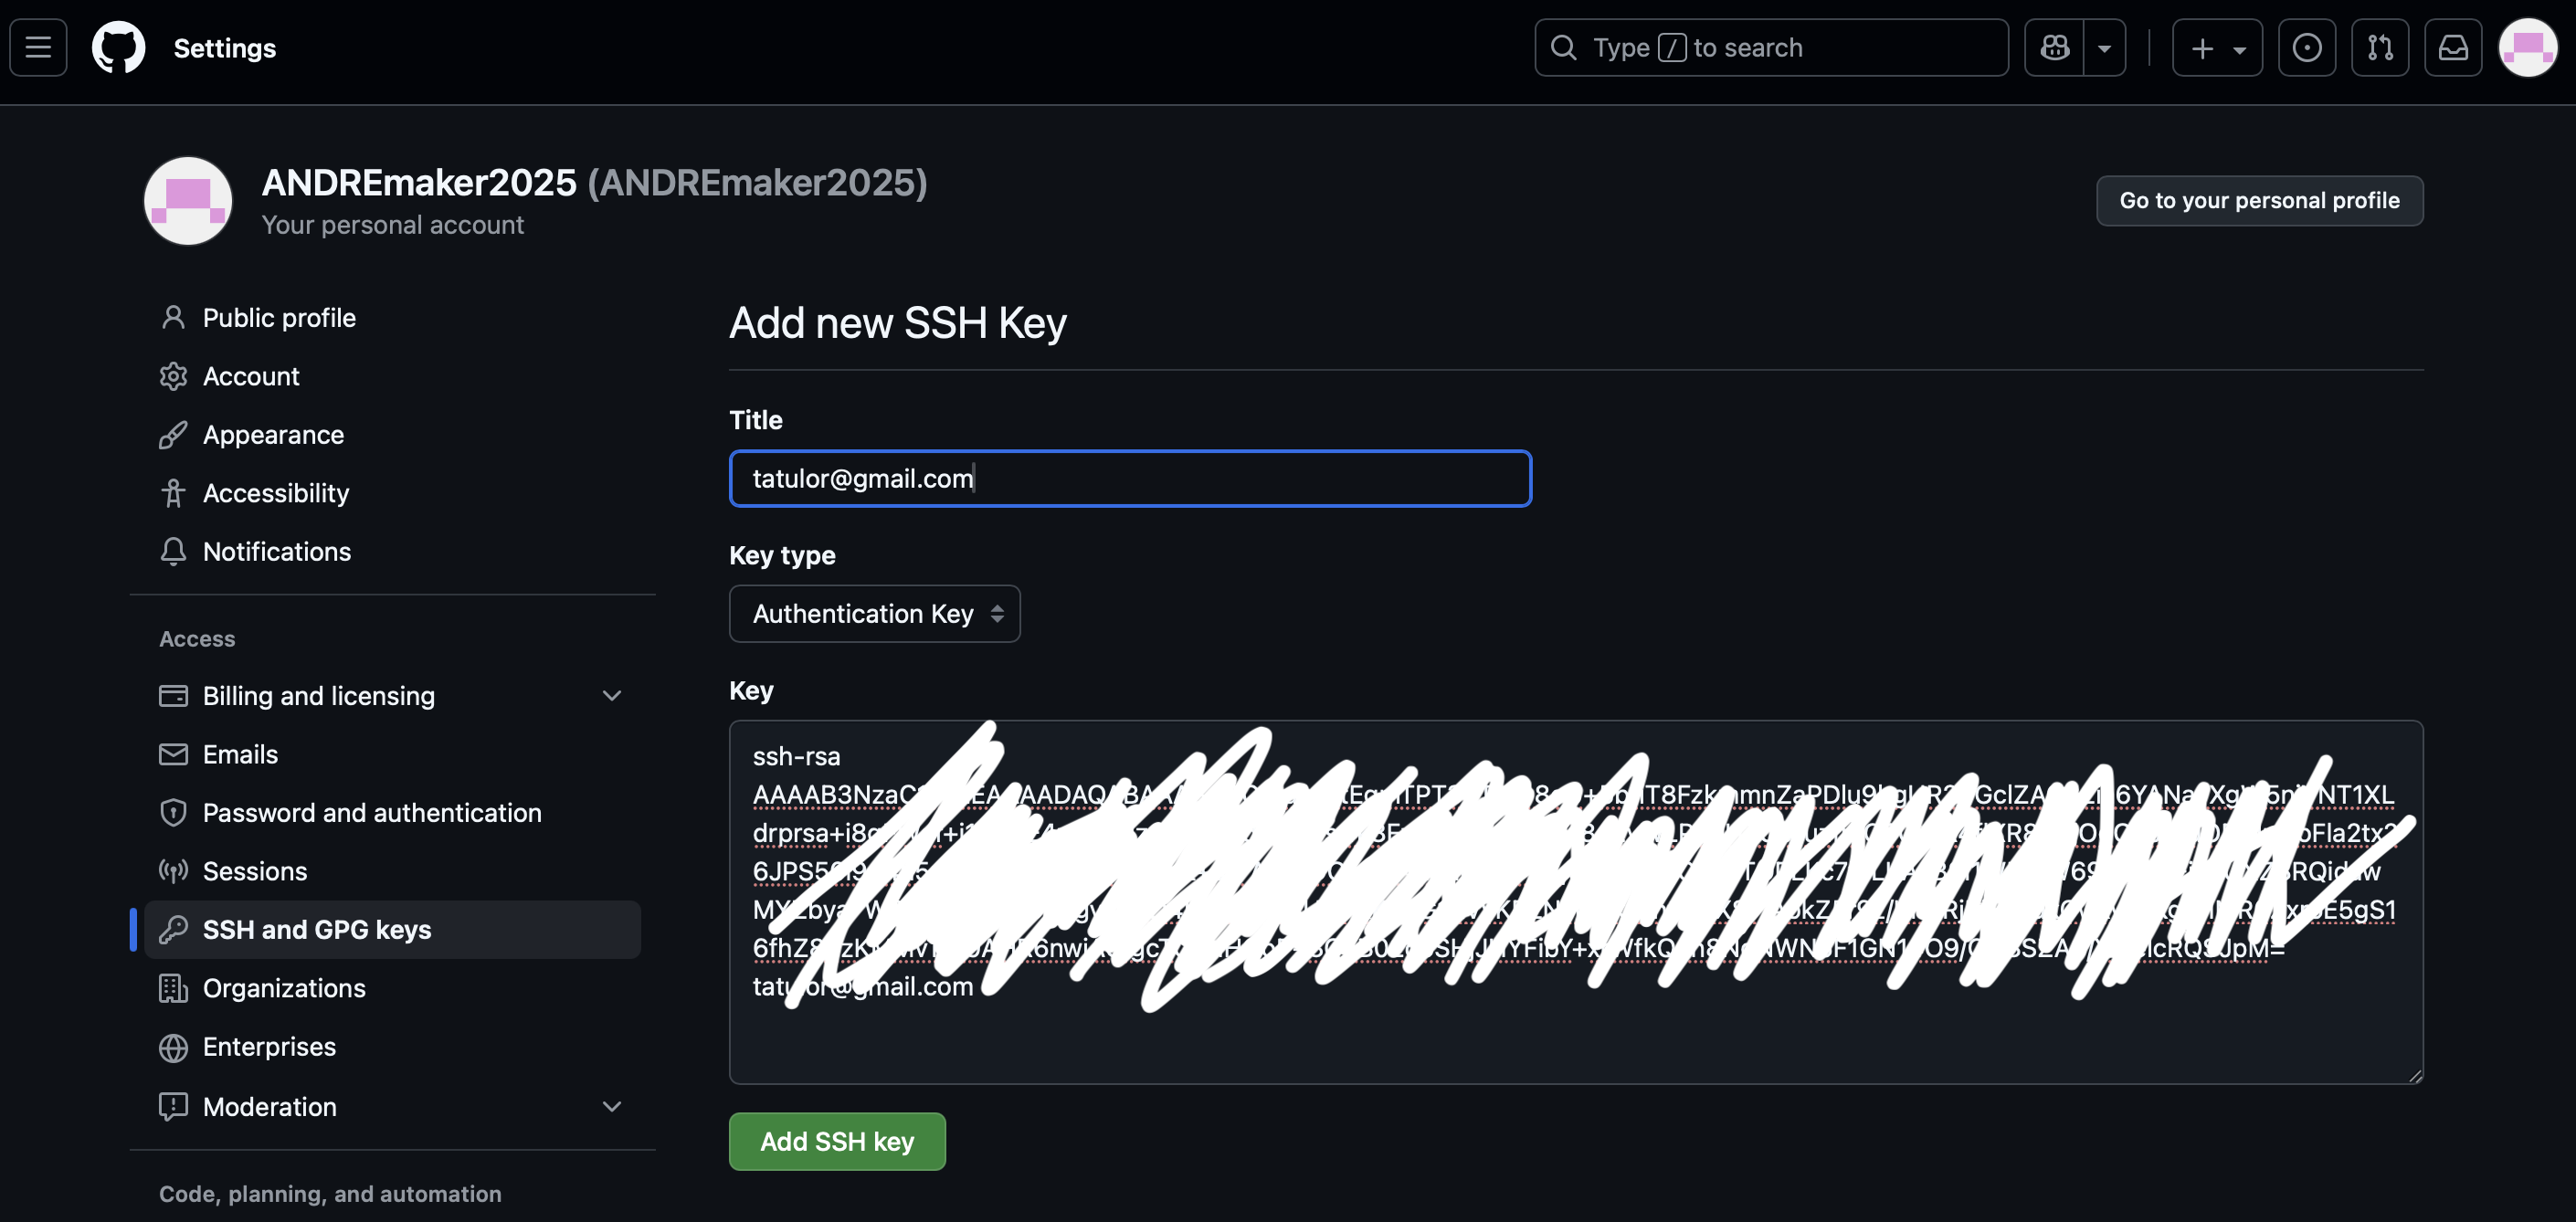Open the Key type dropdown
The height and width of the screenshot is (1222, 2576).
tap(874, 613)
